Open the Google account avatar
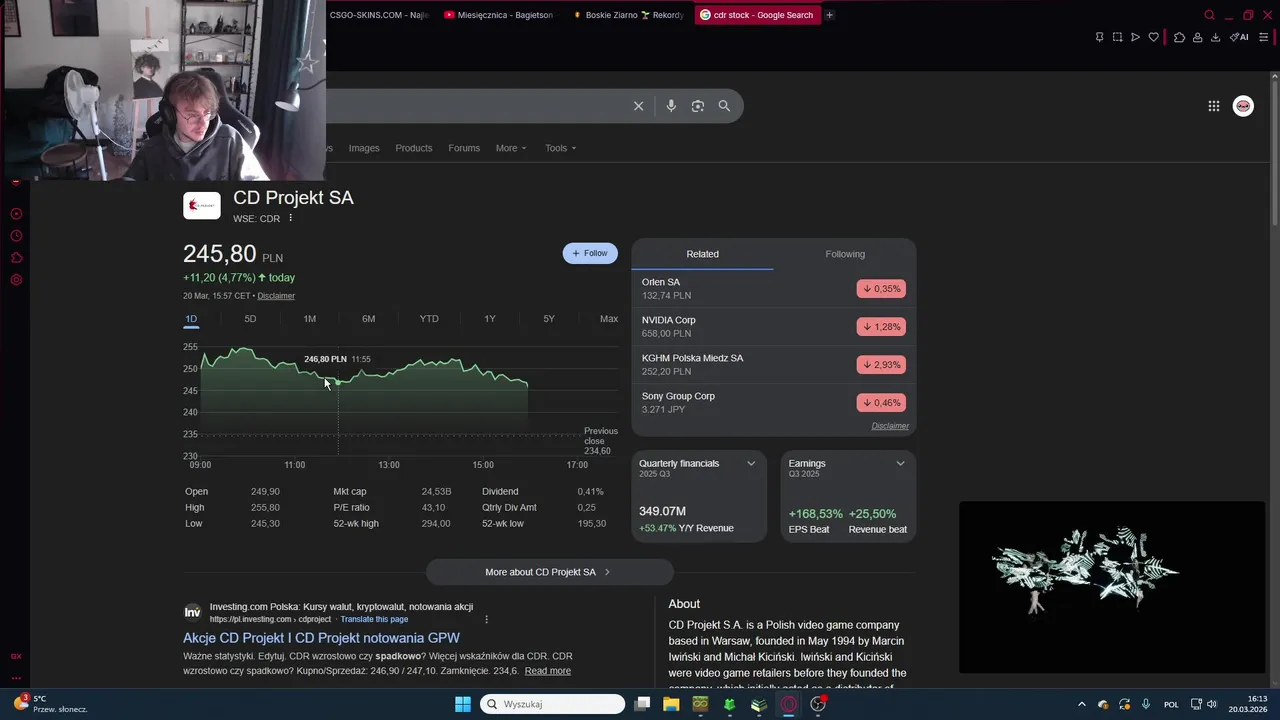This screenshot has height=720, width=1280. [x=1243, y=106]
